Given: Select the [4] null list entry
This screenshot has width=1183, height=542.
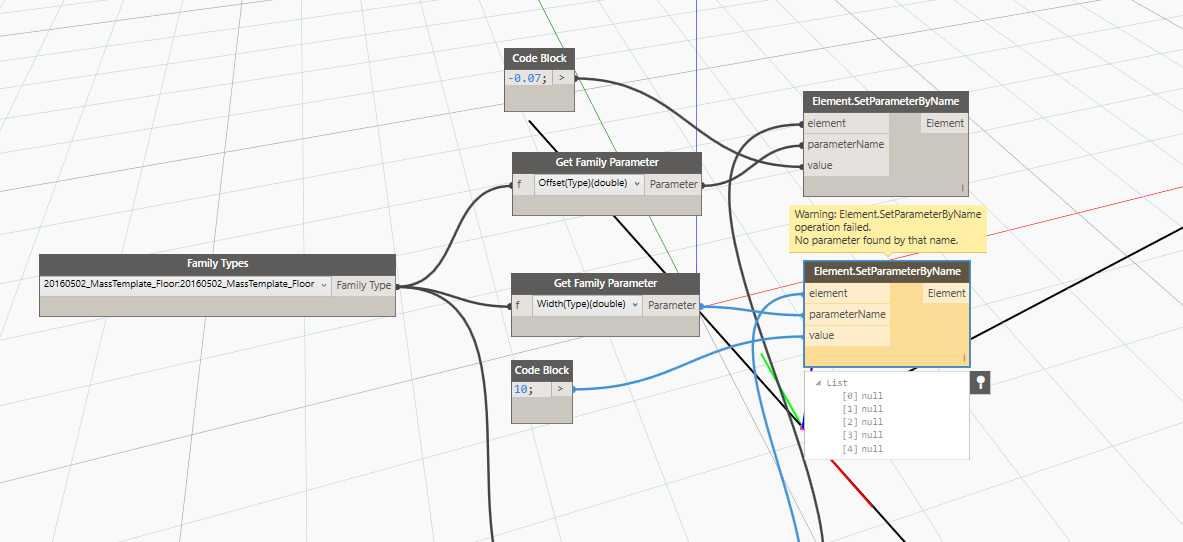Looking at the screenshot, I should 862,448.
